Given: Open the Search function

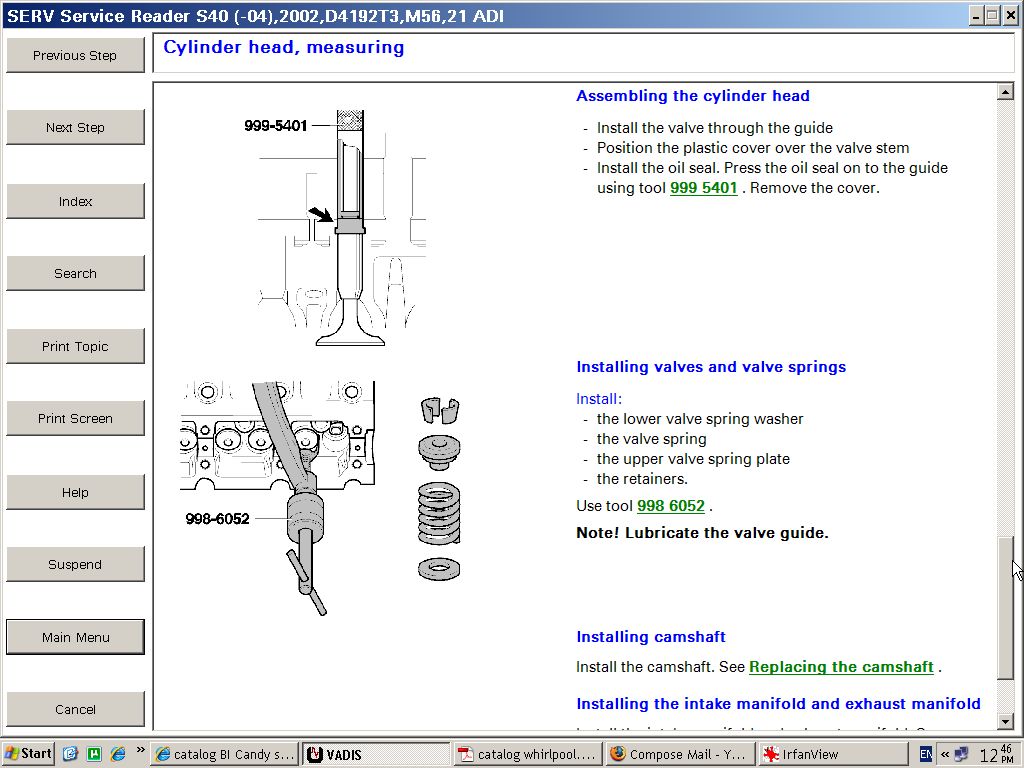Looking at the screenshot, I should pos(75,273).
